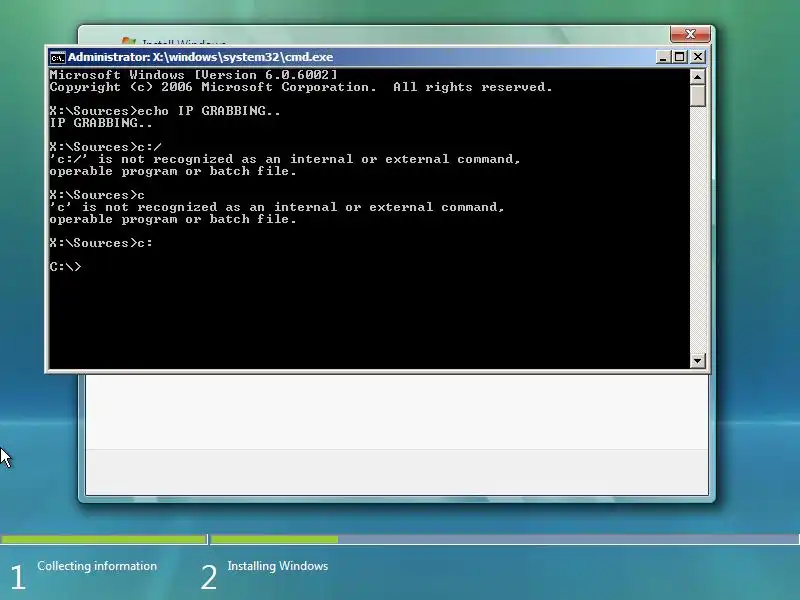
Task: Click the 'Microsoft Windows [Version 6.0.6002]' line
Action: click(x=193, y=75)
